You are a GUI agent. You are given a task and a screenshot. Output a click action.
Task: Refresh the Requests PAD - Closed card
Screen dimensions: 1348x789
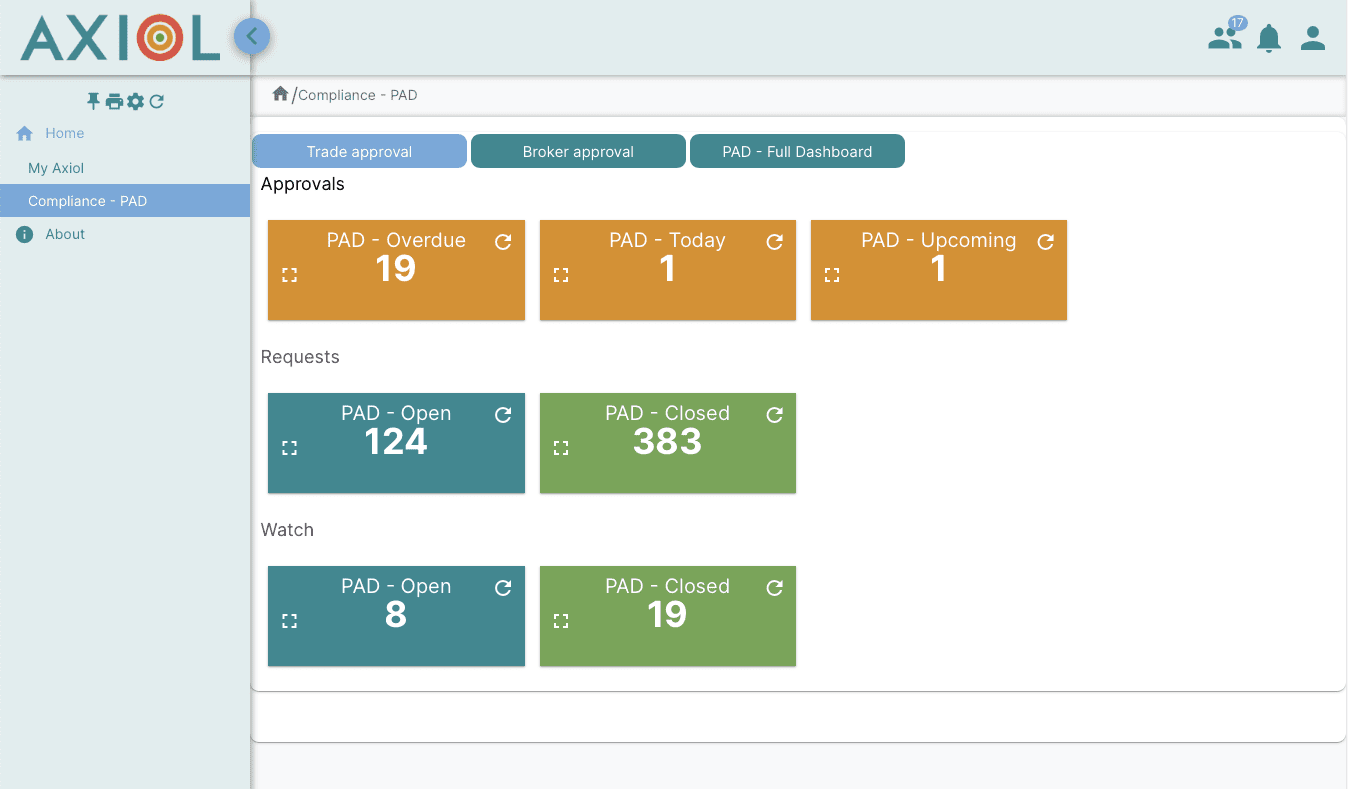pos(774,415)
